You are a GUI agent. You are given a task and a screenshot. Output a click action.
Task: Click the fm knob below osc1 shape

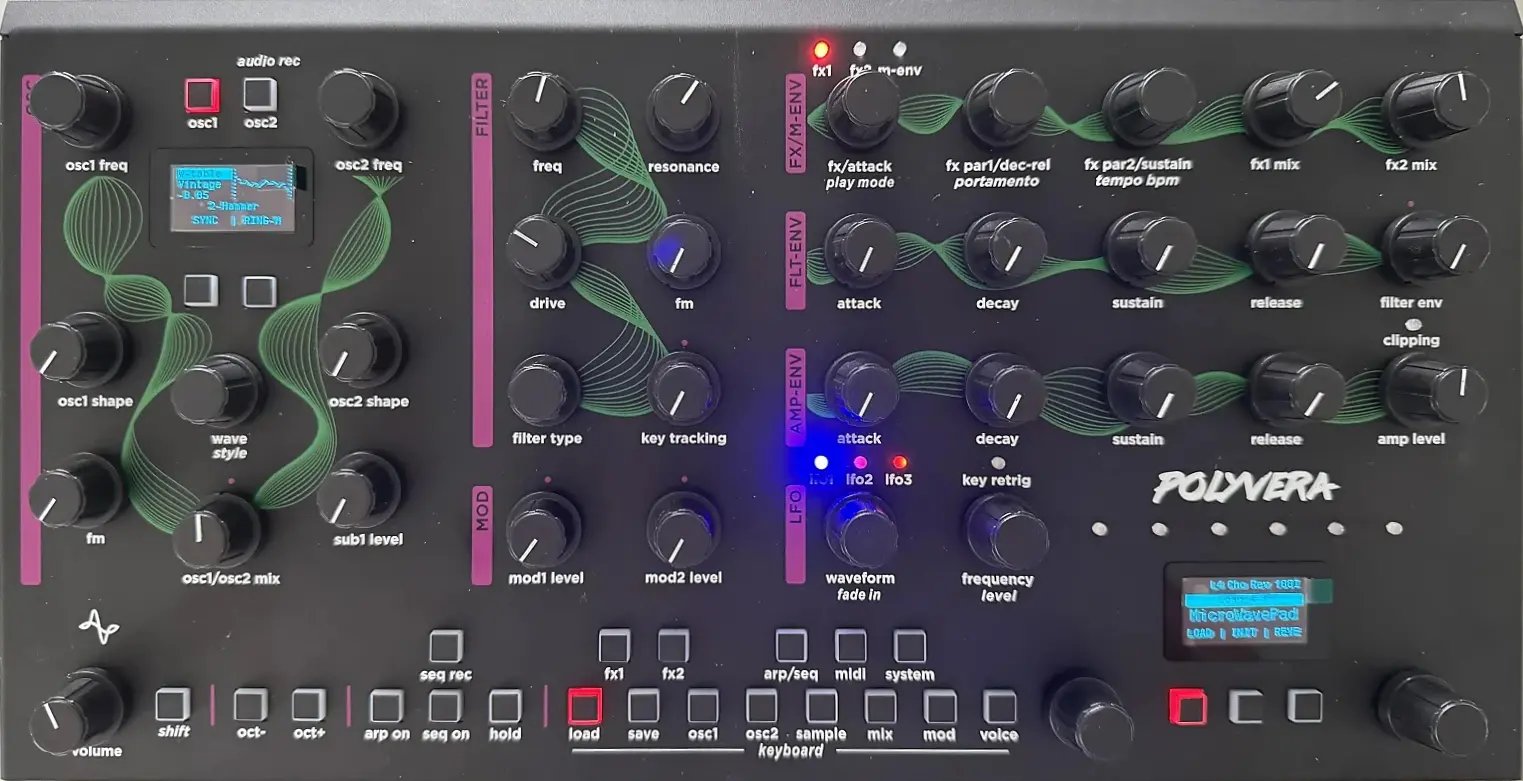point(75,492)
